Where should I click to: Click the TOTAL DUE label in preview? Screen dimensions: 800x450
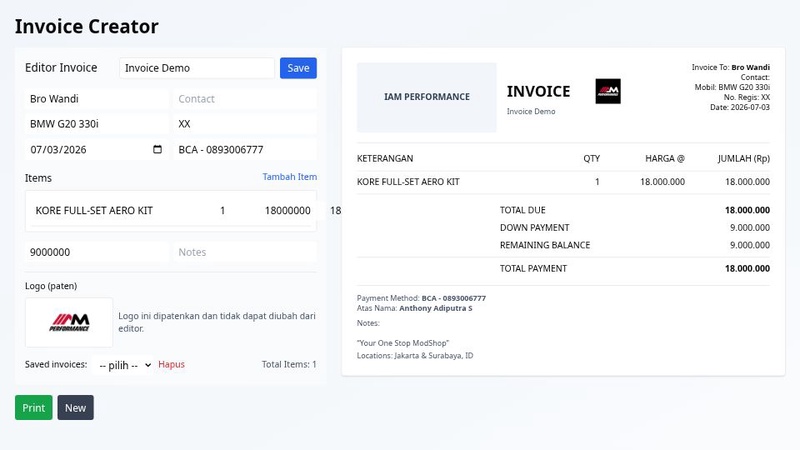pyautogui.click(x=522, y=210)
